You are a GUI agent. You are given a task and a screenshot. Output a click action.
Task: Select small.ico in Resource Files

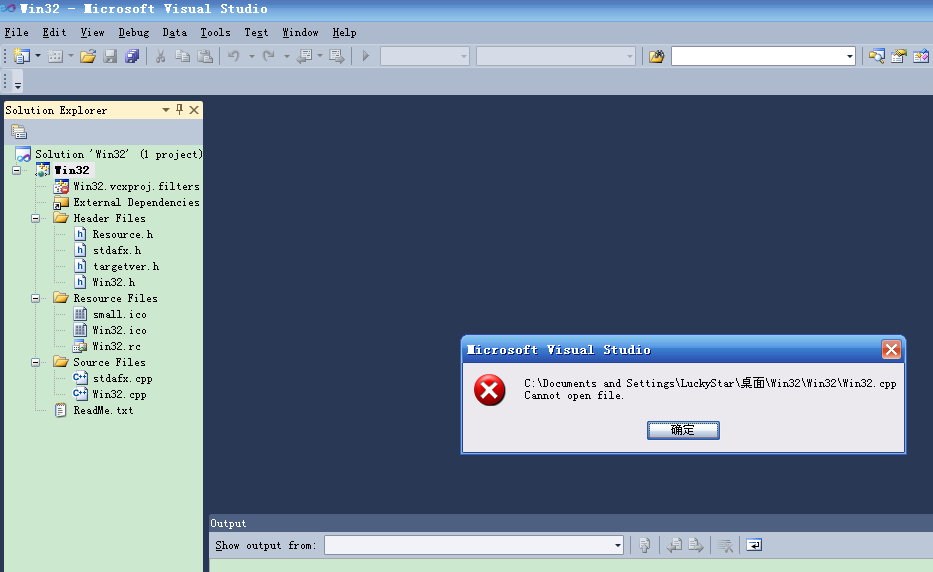point(120,314)
